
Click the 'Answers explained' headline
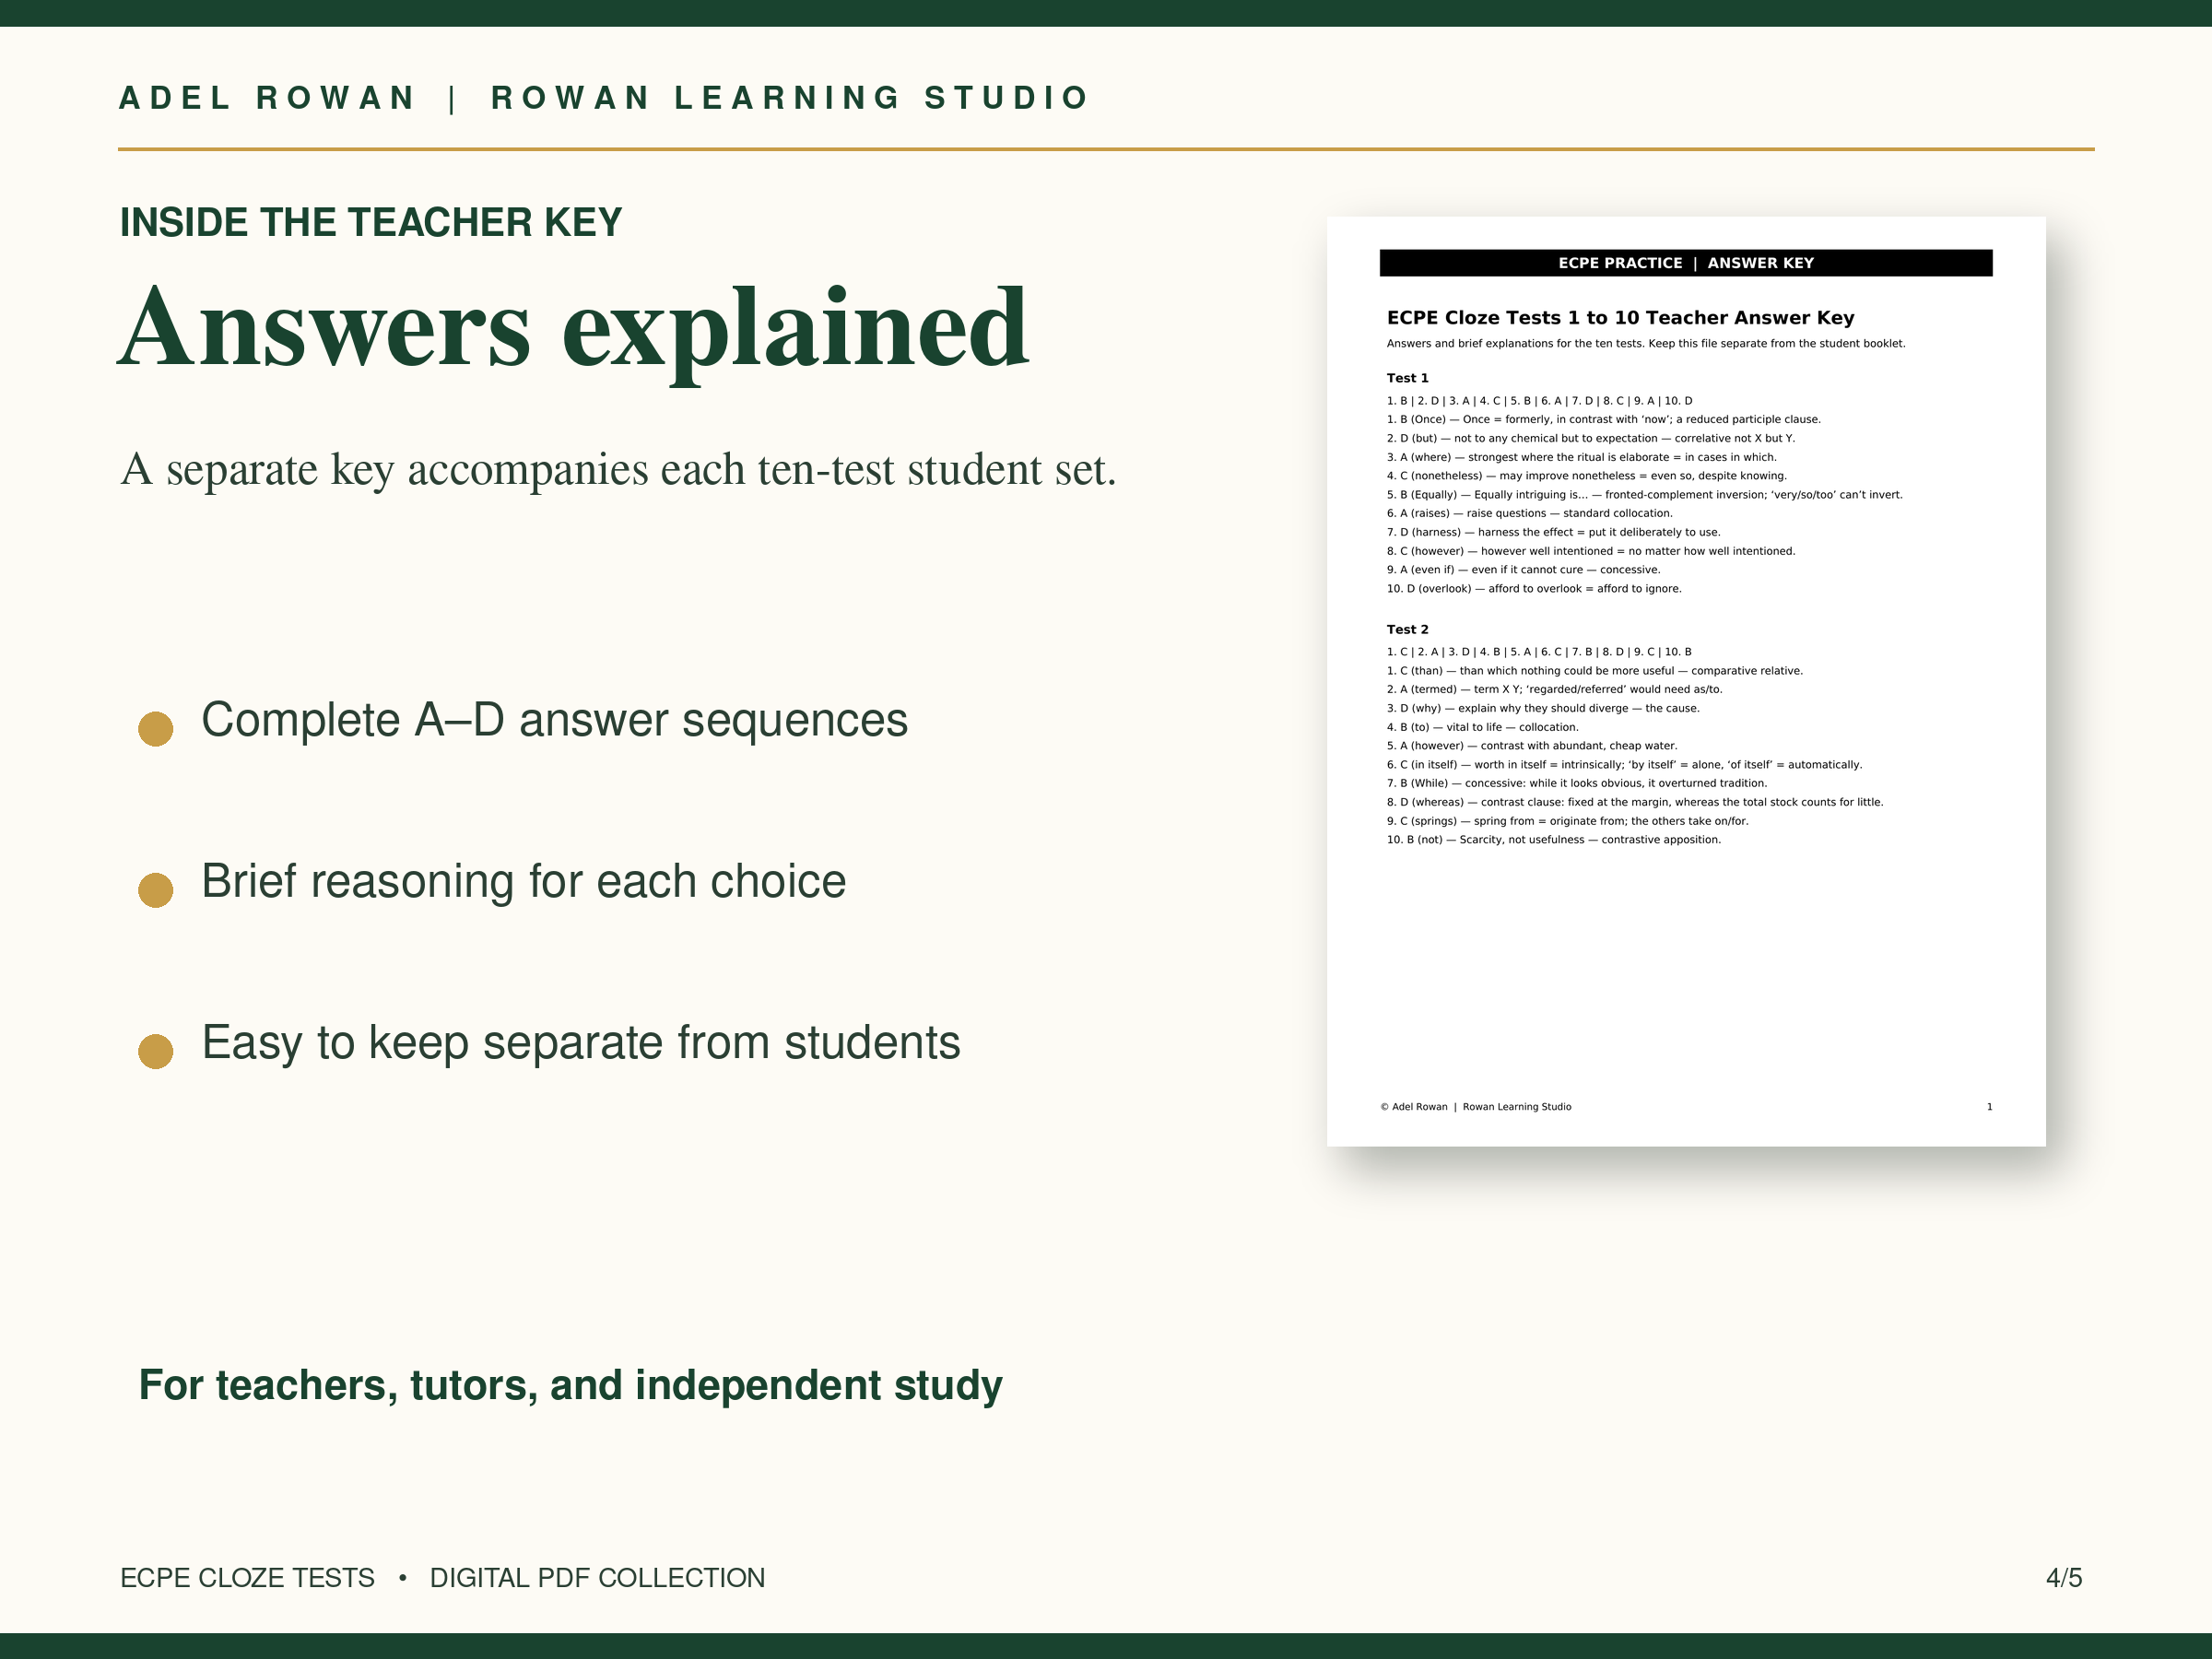[x=573, y=330]
